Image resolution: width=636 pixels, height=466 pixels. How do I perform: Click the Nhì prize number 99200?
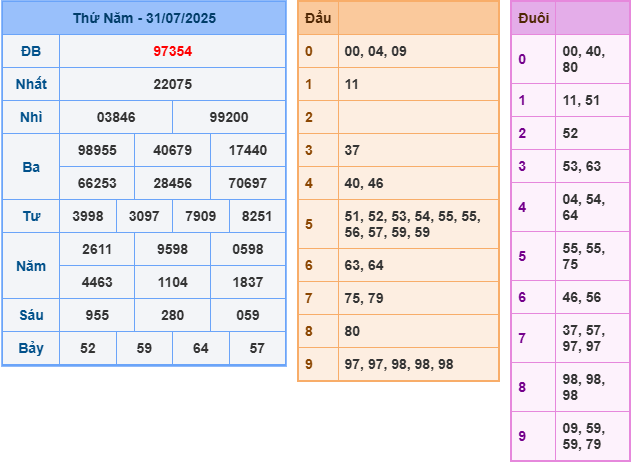[229, 117]
